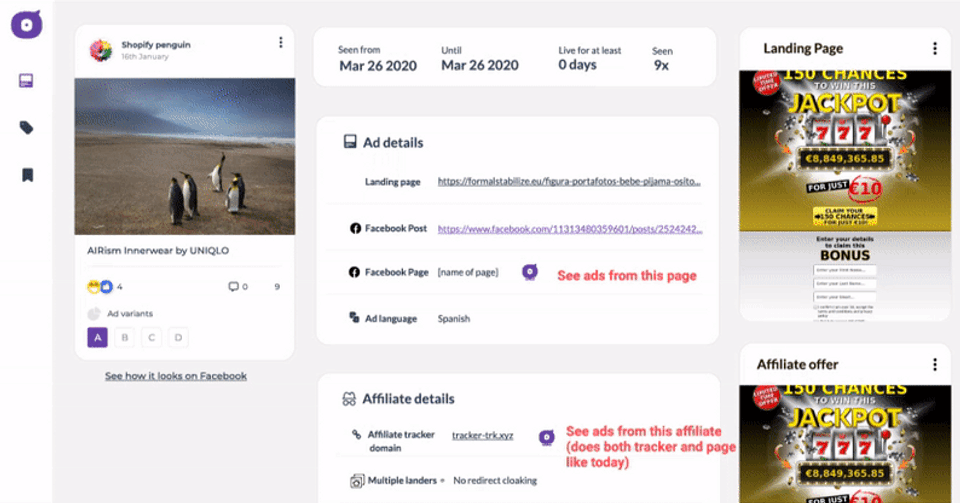
Task: Click purple icon beside tracker-trk.xyz
Action: [547, 437]
